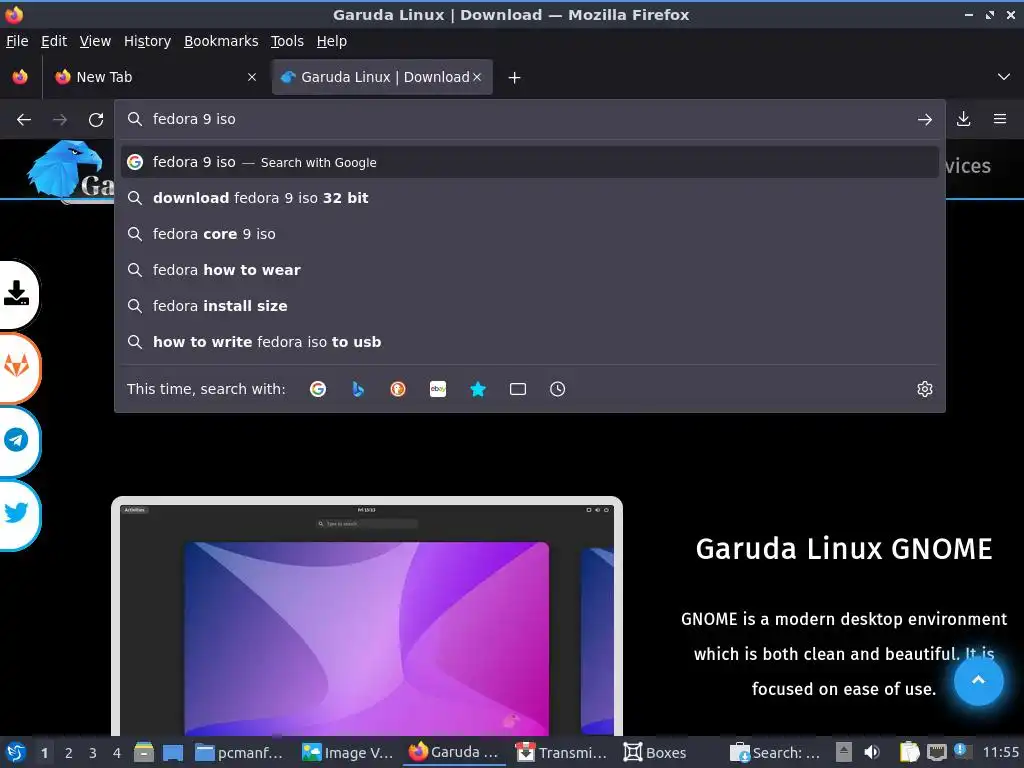
Task: Click the Garuda GNOME desktop screenshot image
Action: [367, 616]
